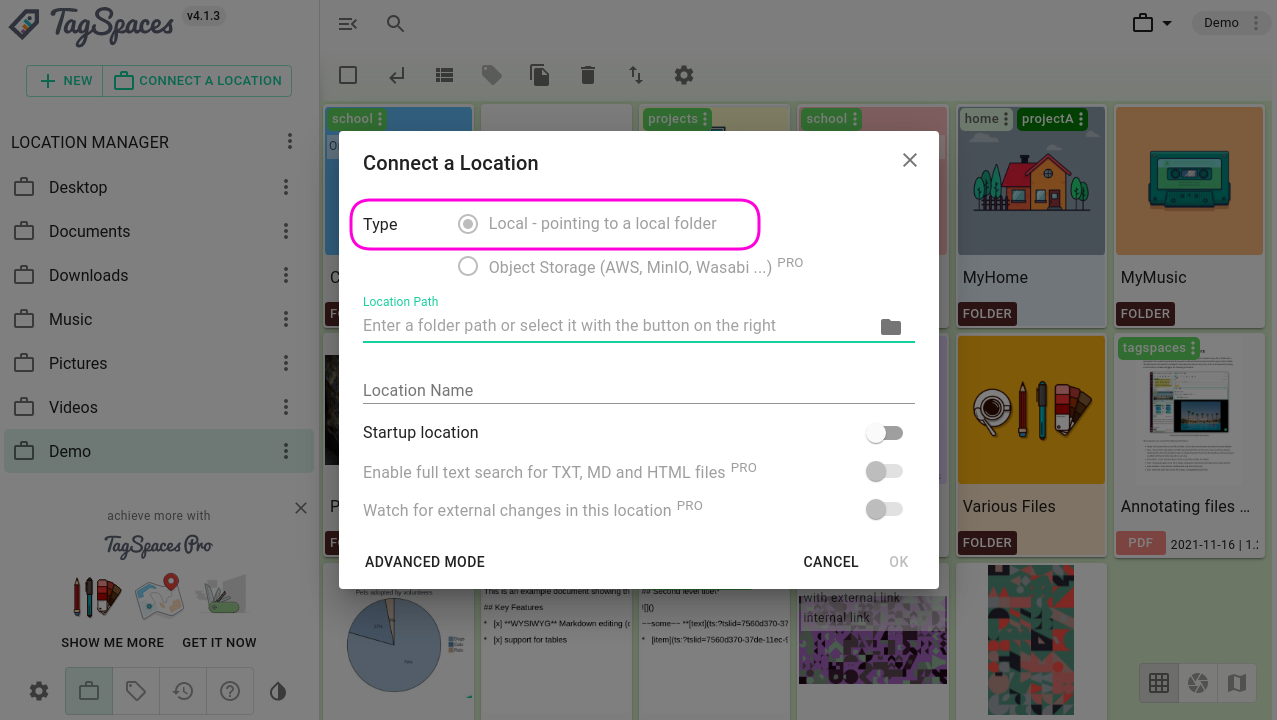This screenshot has width=1277, height=720.
Task: Switch to map perspective icon
Action: [1237, 683]
